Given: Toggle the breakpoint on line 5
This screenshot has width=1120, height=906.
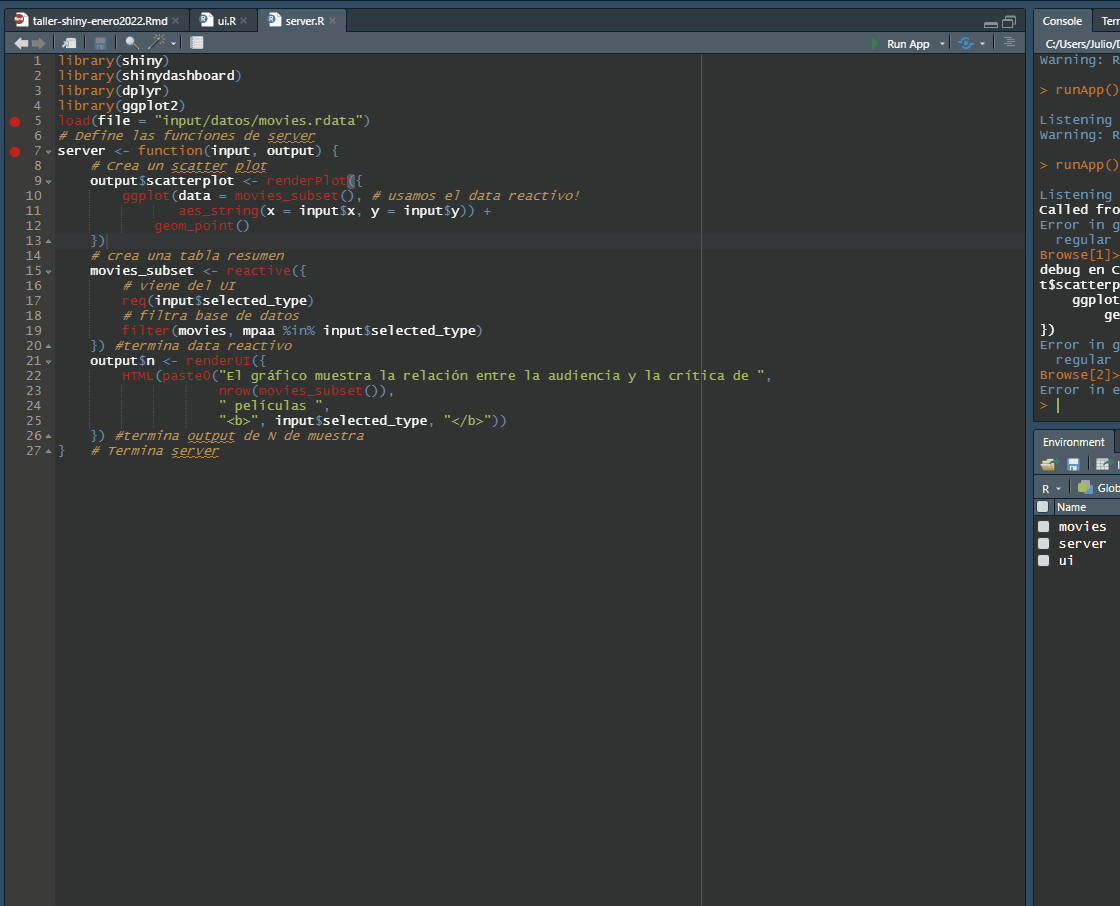Looking at the screenshot, I should pos(15,121).
